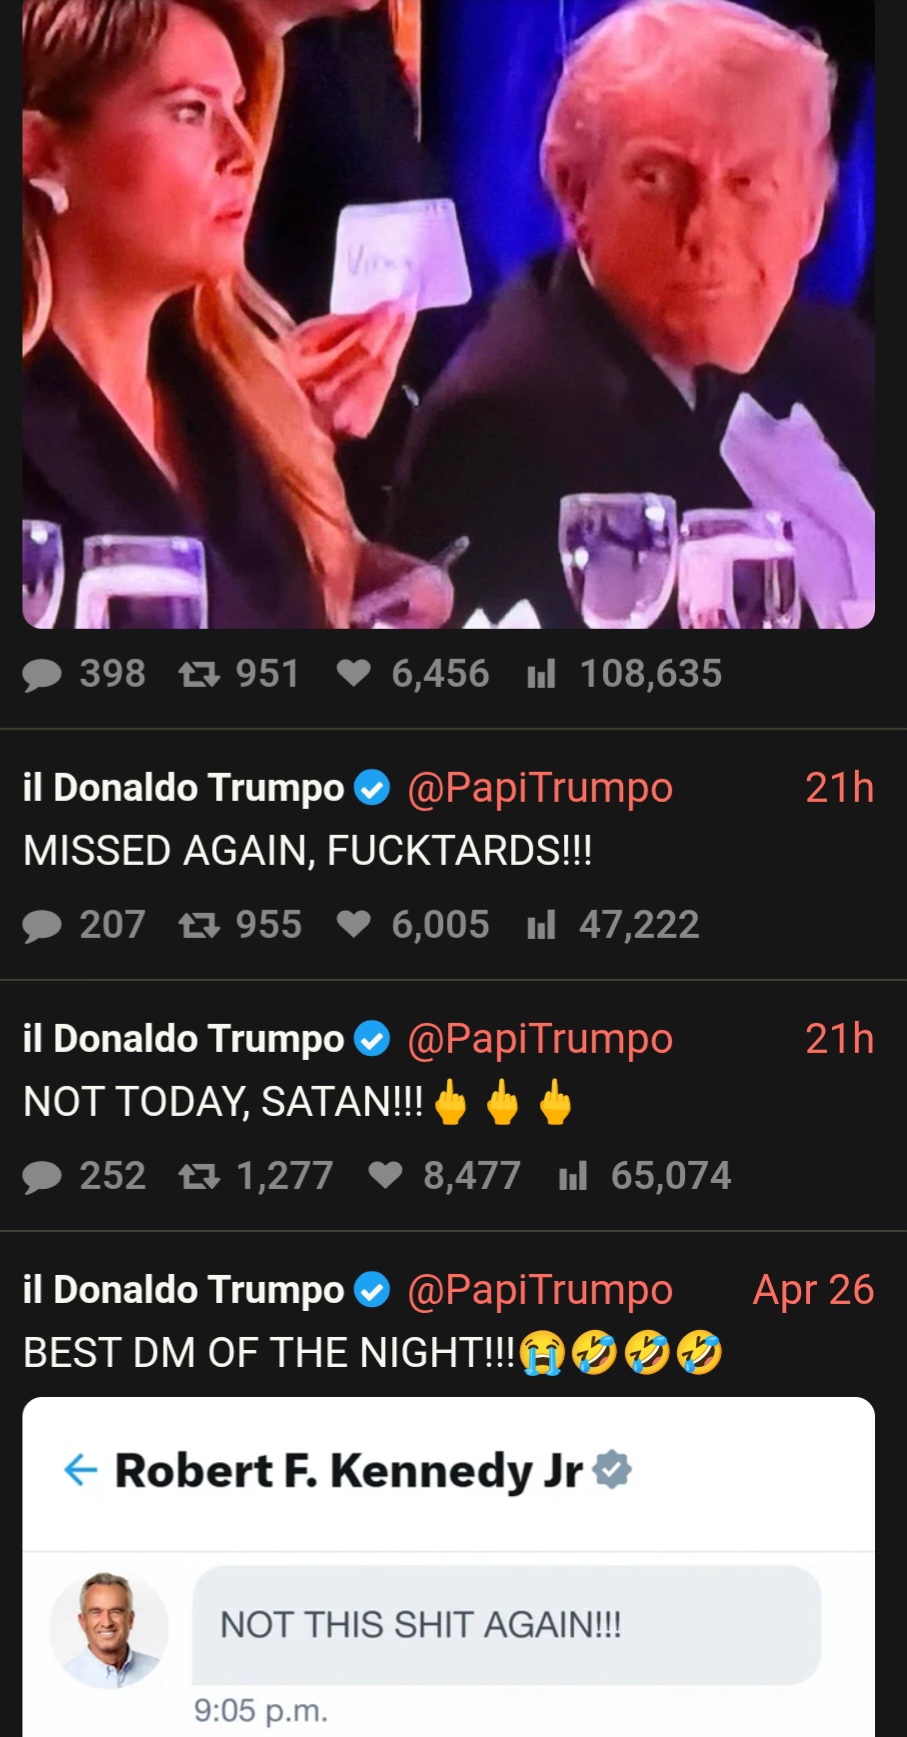Tap the Robert F. Kennedy Jr profile avatar
The image size is (907, 1737).
pyautogui.click(x=109, y=1630)
